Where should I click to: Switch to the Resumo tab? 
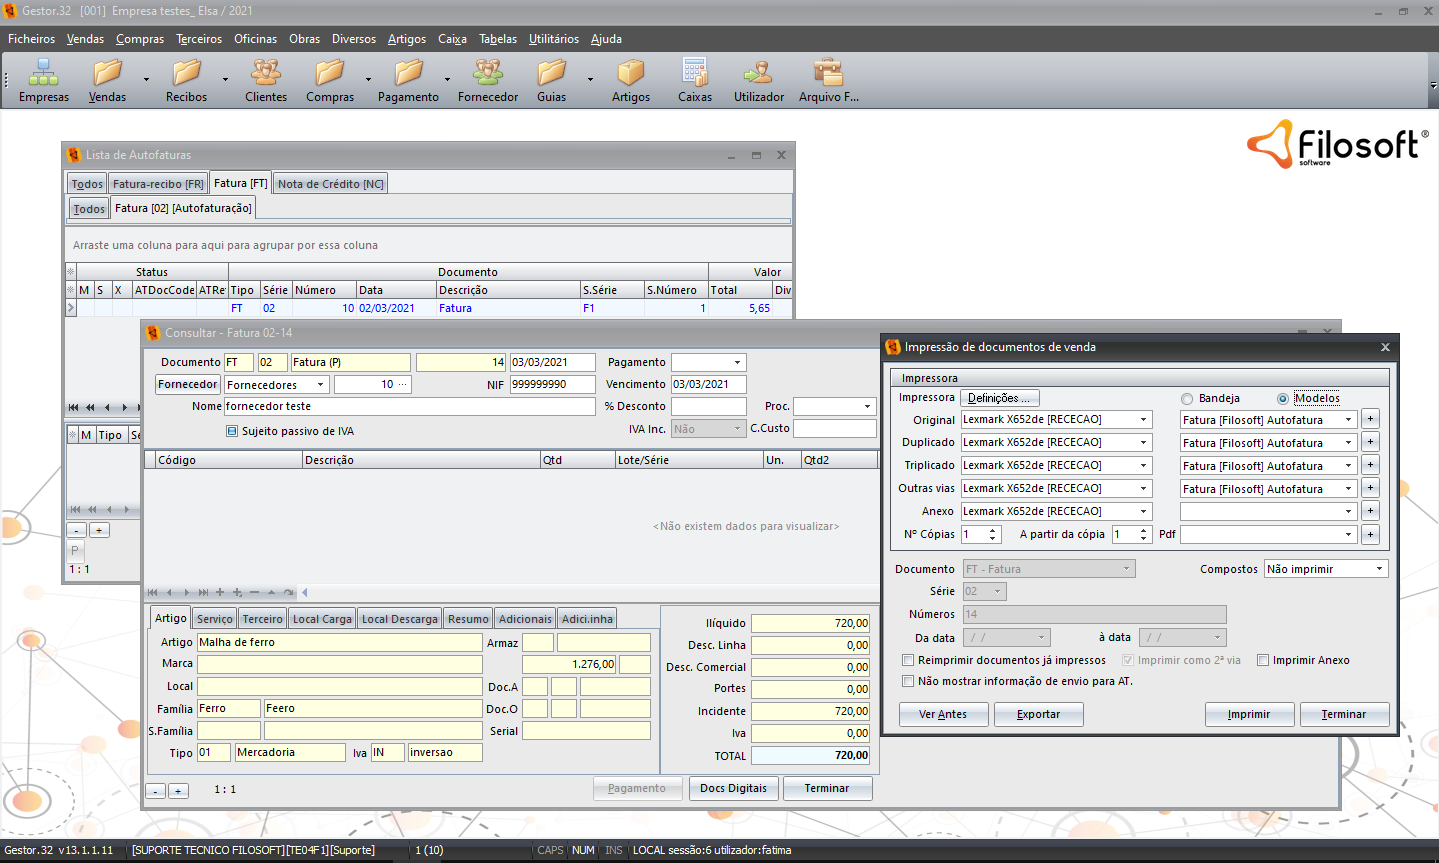pyautogui.click(x=468, y=619)
